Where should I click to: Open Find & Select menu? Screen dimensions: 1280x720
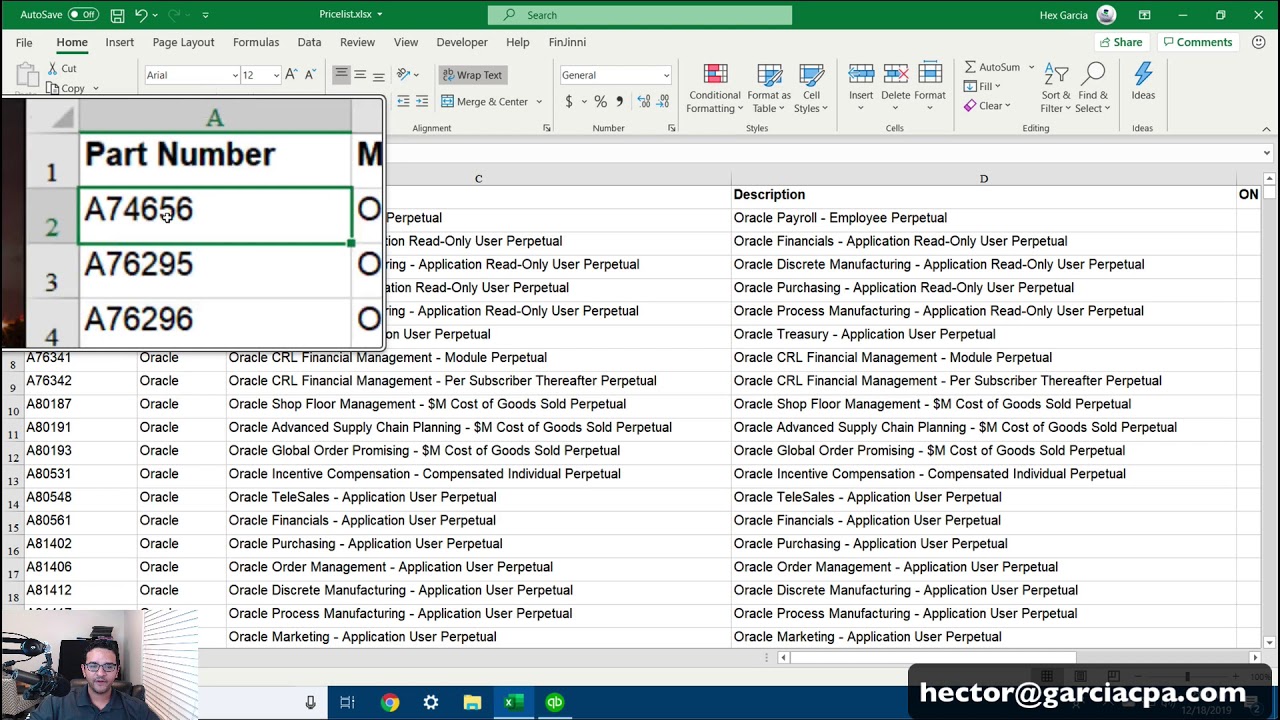(x=1093, y=89)
